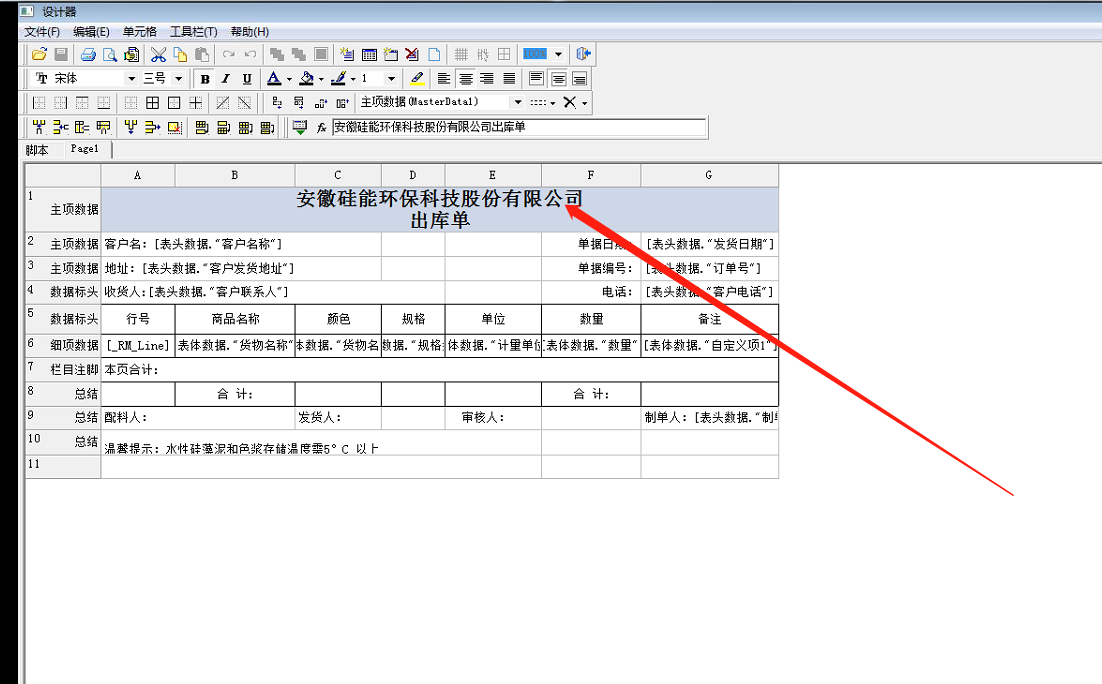Select row 1 header labeled 主项数据

(63, 209)
